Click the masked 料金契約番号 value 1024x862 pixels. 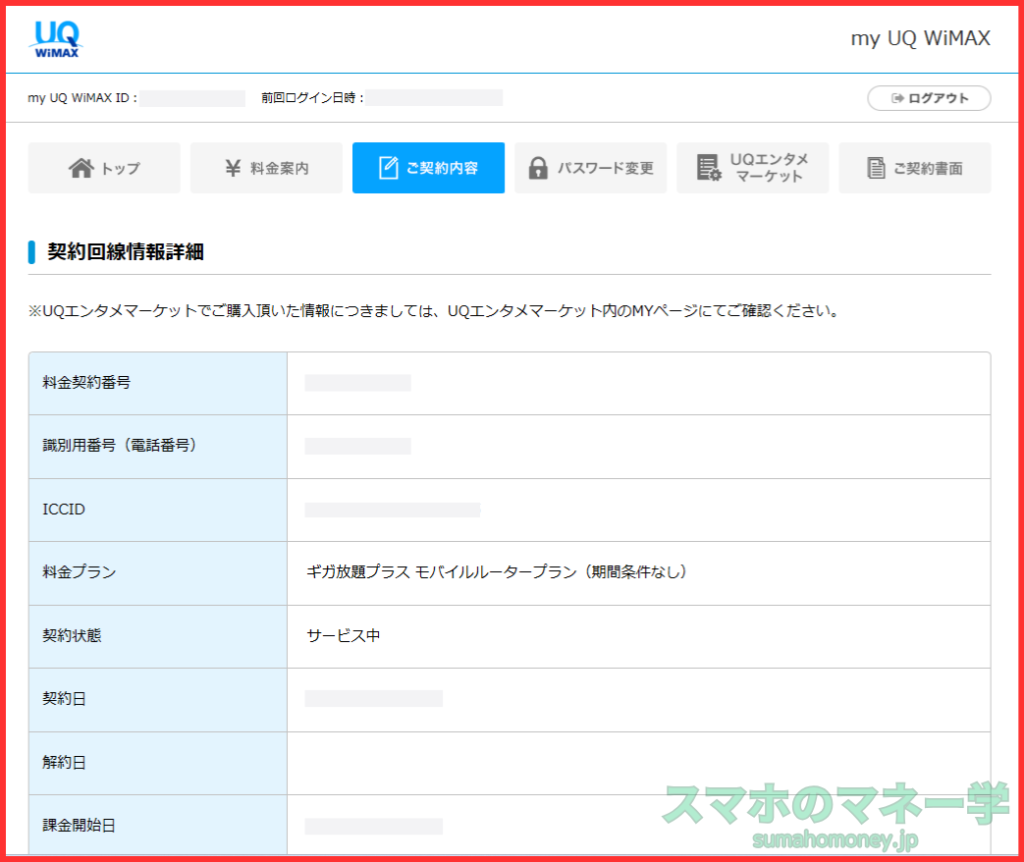tap(358, 383)
